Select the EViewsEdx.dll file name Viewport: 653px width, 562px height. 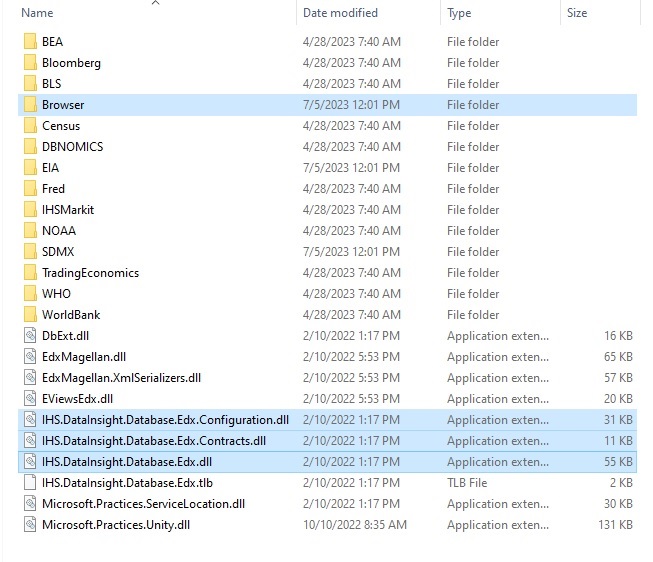(77, 399)
